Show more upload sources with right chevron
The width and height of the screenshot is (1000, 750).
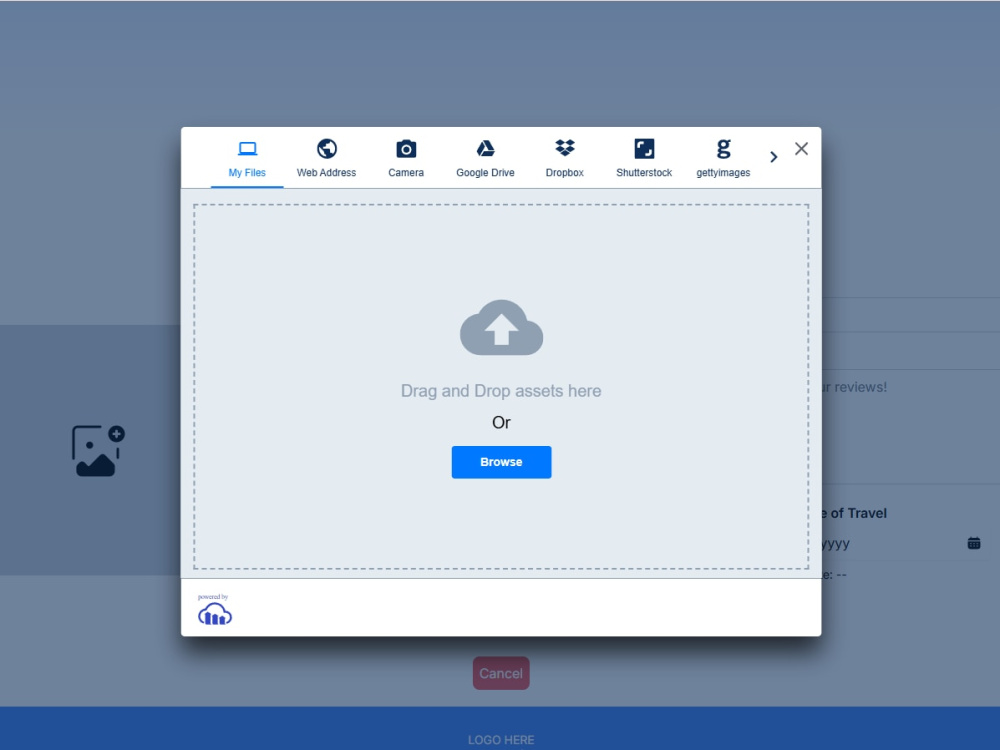pos(774,157)
